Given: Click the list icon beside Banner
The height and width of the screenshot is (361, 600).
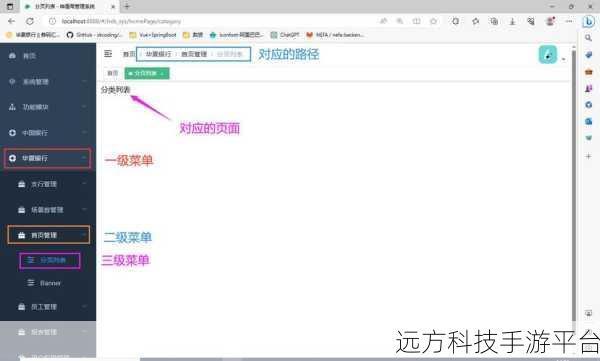Looking at the screenshot, I should click(x=31, y=283).
